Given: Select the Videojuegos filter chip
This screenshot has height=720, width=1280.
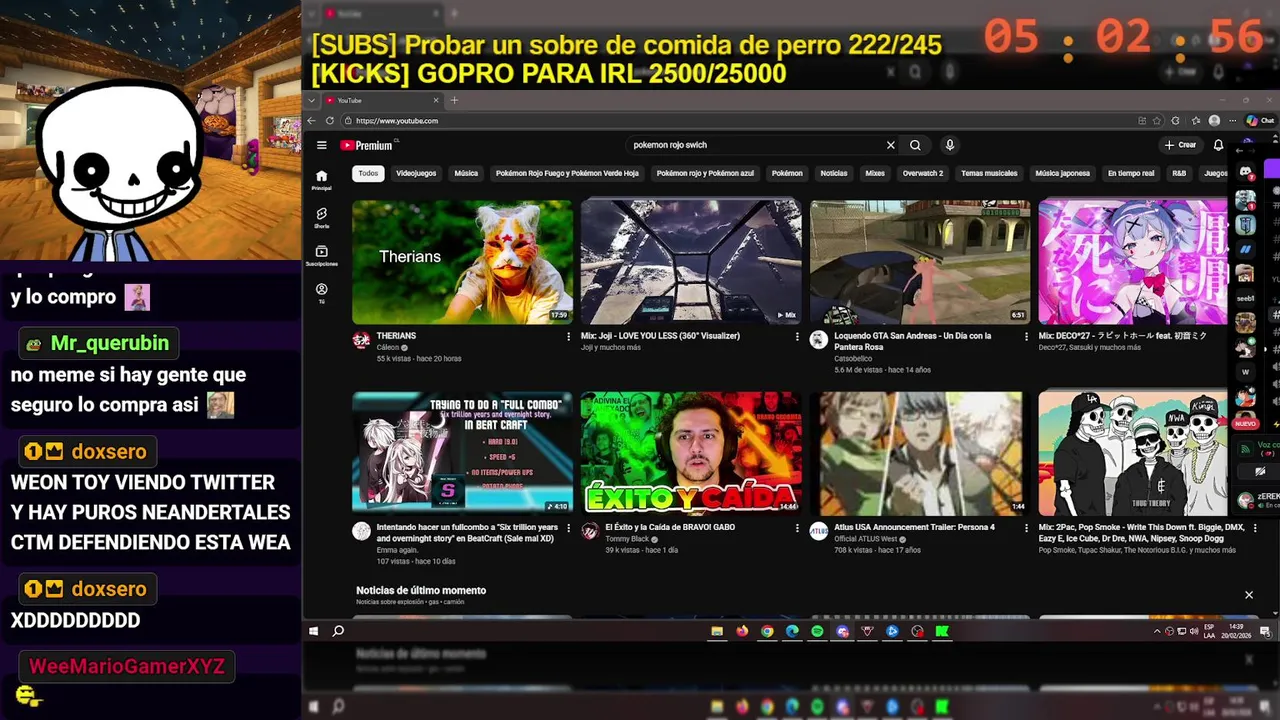Looking at the screenshot, I should click(x=416, y=173).
